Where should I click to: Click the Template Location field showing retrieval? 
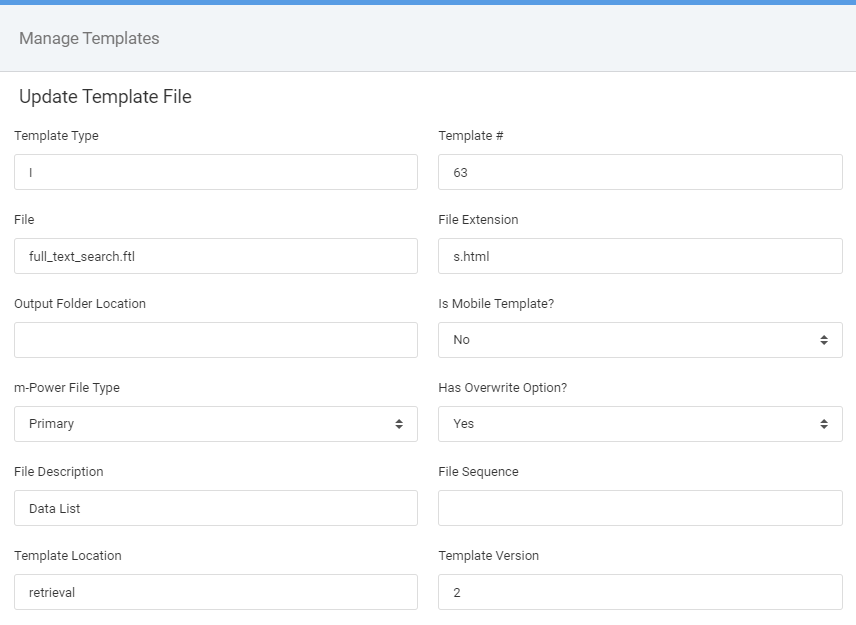pos(216,592)
